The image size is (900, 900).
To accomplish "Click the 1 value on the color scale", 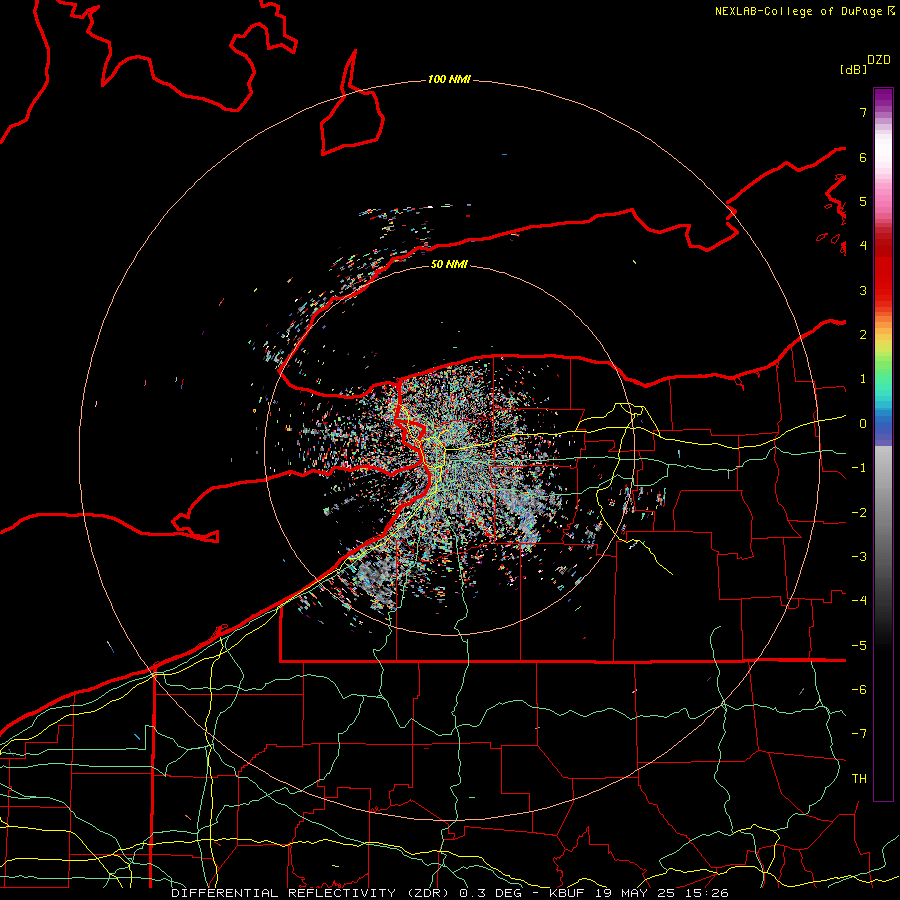I will pyautogui.click(x=863, y=379).
